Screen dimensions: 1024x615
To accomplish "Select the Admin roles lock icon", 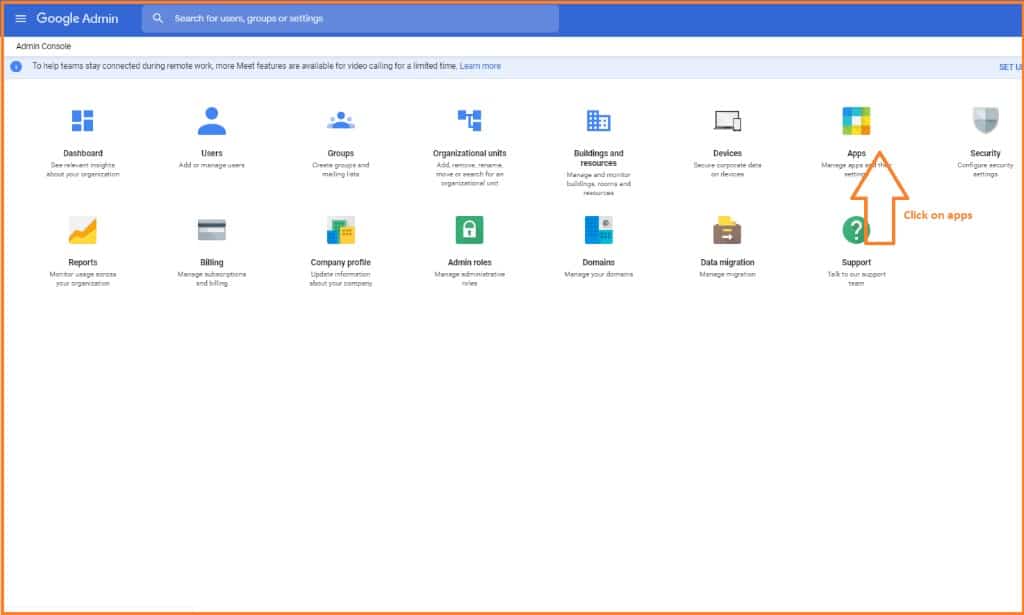I will point(470,230).
